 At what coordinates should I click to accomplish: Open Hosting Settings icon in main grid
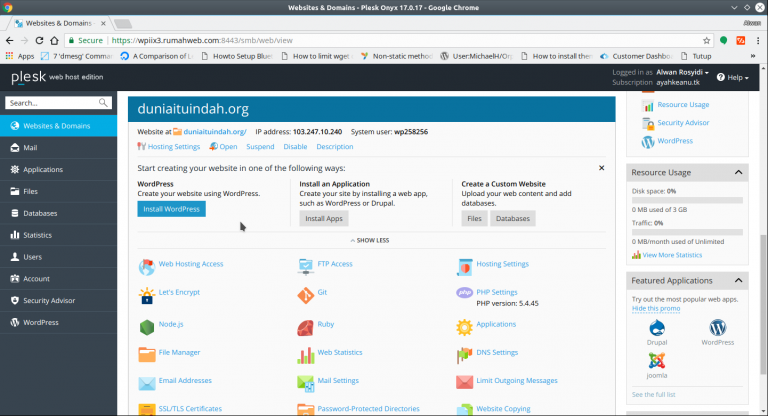tap(464, 267)
